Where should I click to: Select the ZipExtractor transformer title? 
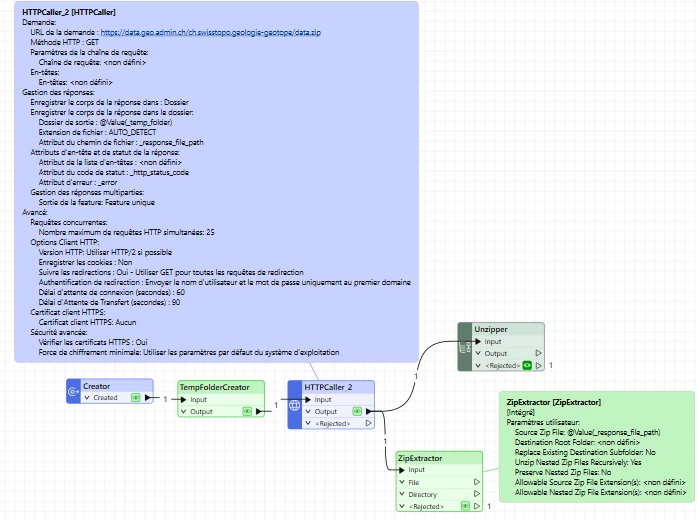(420, 458)
